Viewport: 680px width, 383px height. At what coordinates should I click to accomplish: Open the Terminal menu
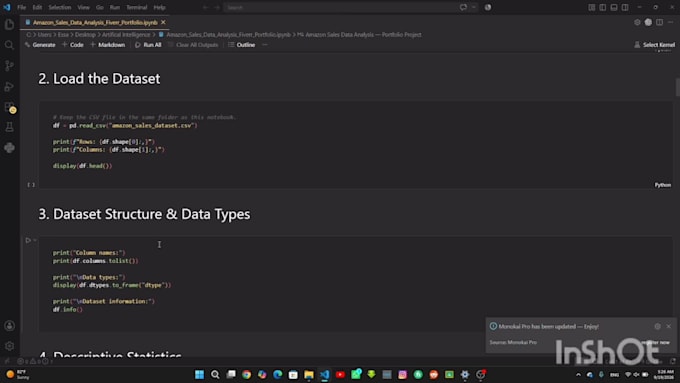click(137, 7)
